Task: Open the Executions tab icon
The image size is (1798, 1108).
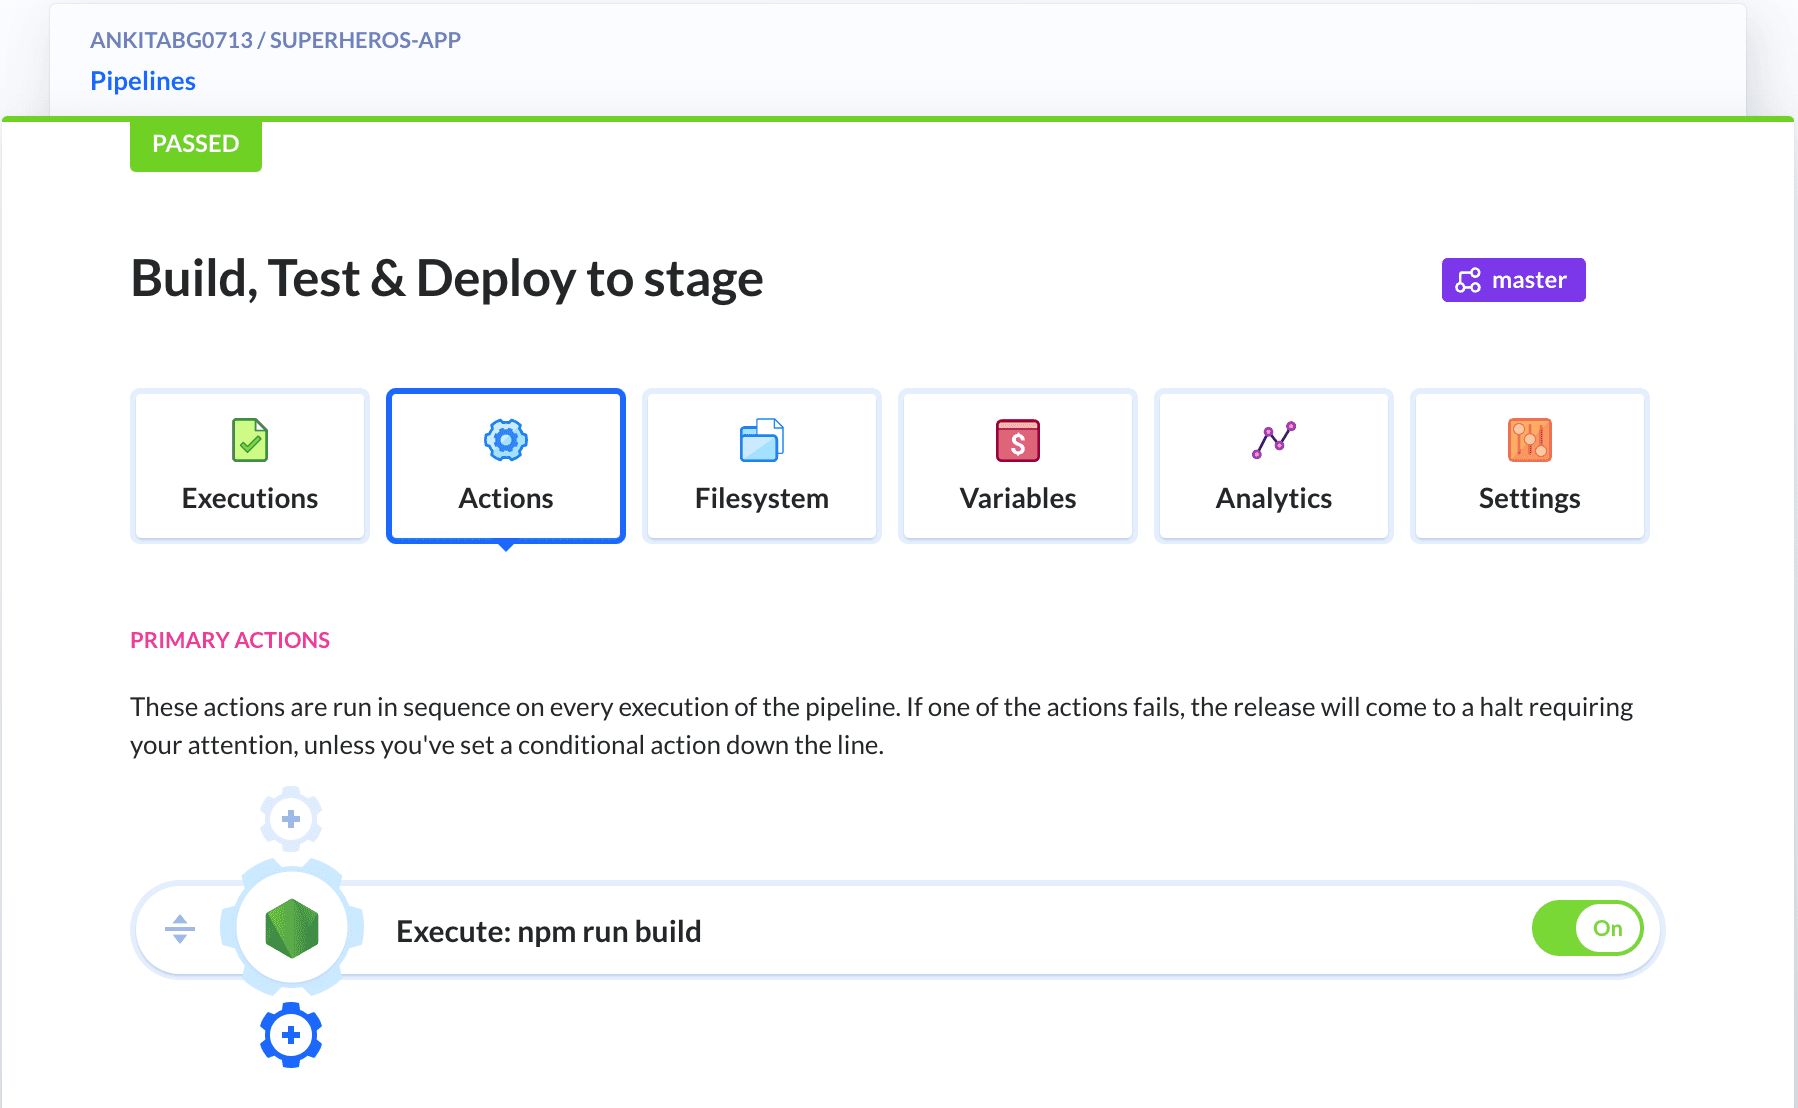Action: tap(249, 439)
